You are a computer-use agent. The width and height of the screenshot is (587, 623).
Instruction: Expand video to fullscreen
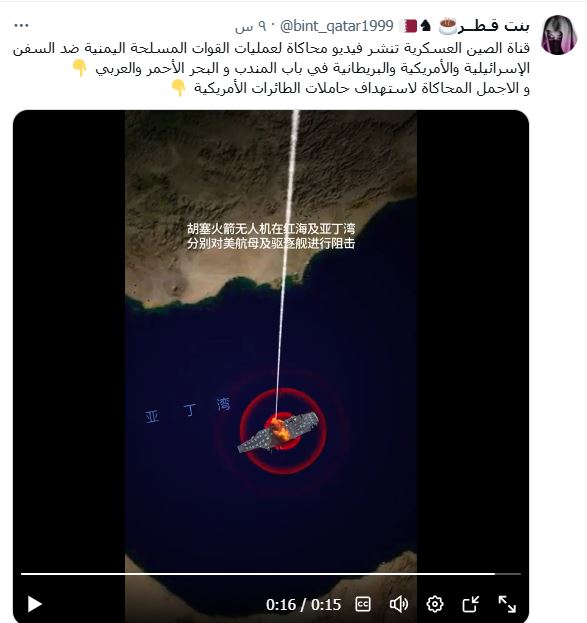click(507, 604)
